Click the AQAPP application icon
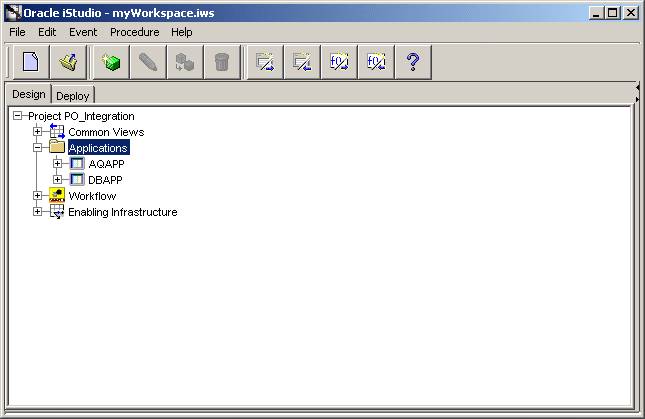Screen dimensions: 645x419 [x=77, y=164]
